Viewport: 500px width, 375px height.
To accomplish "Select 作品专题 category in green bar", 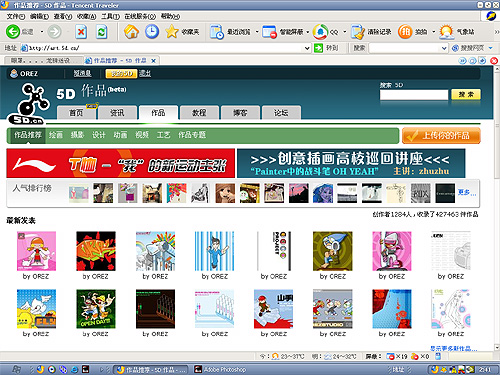I will 192,135.
